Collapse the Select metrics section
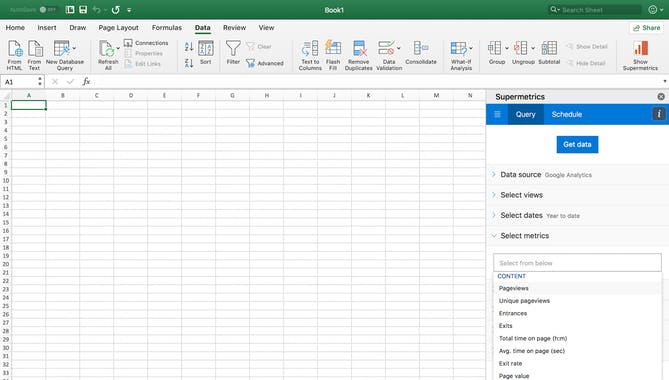The image size is (669, 380). [x=577, y=235]
